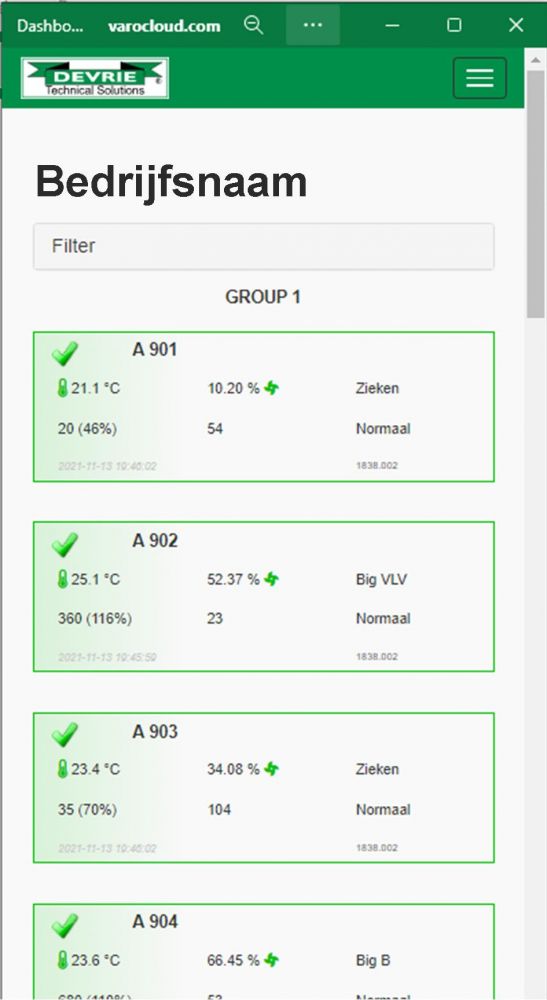Click the zoom out magnifier icon
The image size is (547, 1000).
click(253, 25)
